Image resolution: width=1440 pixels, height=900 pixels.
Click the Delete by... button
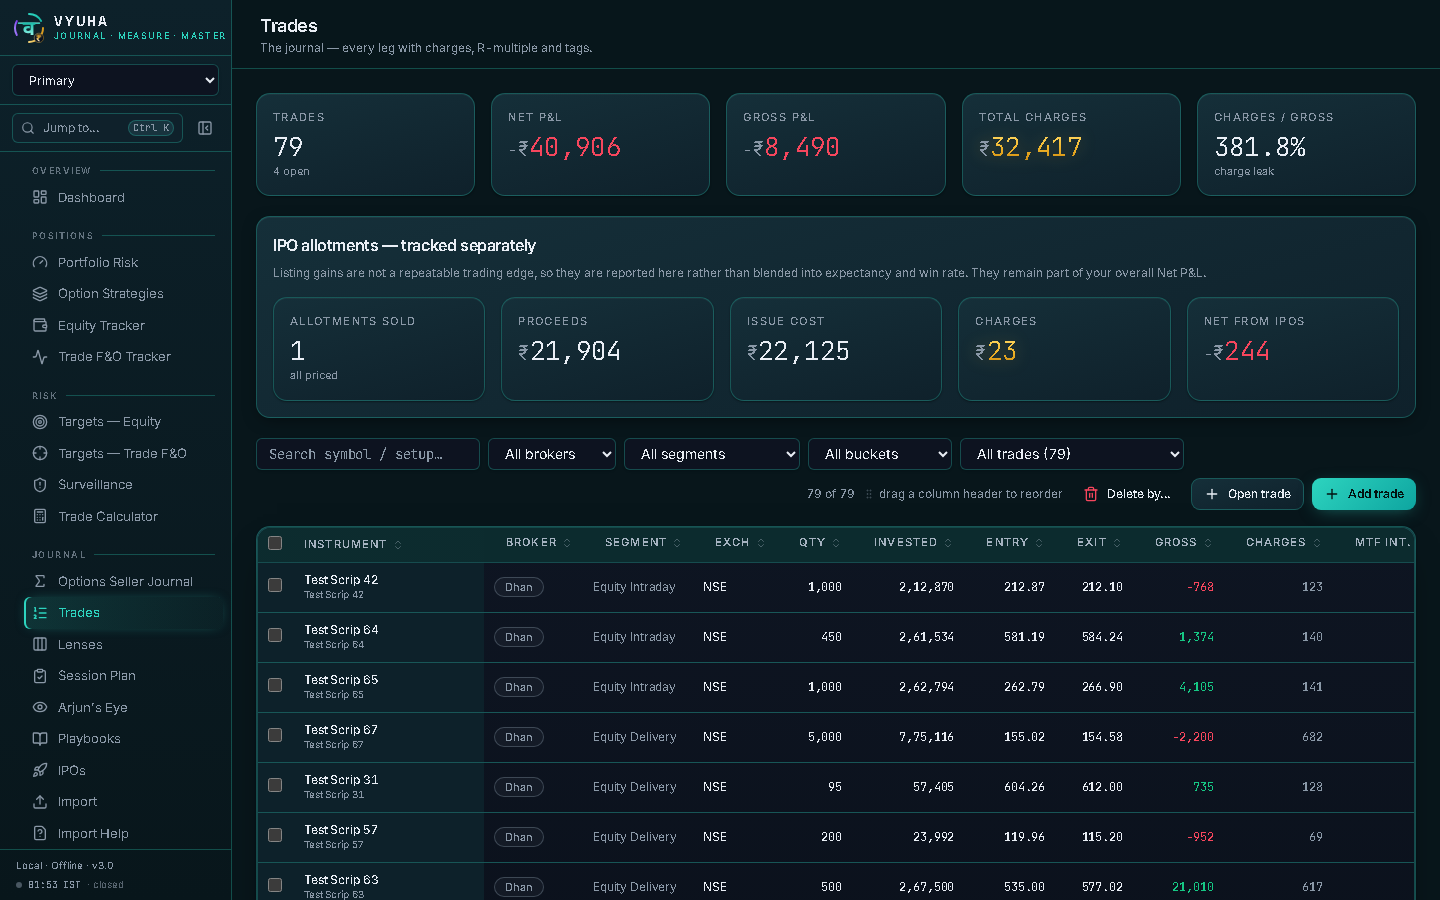1127,494
